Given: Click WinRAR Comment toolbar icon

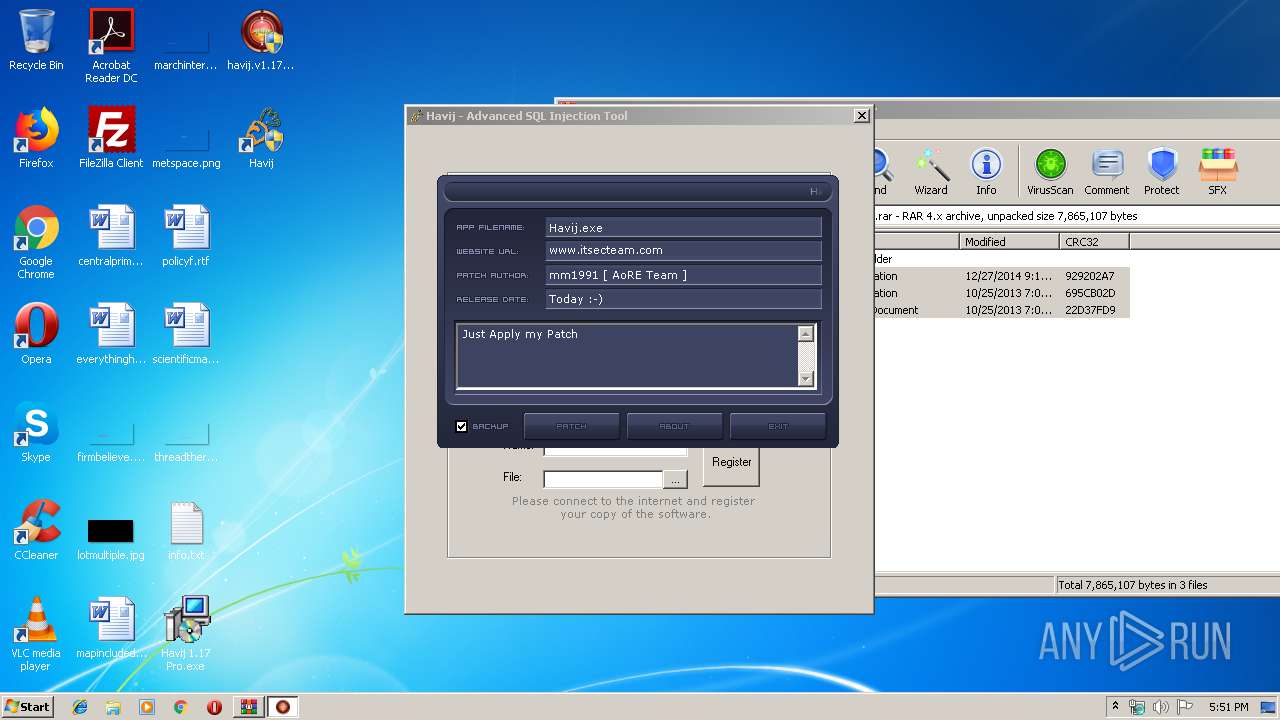Looking at the screenshot, I should tap(1107, 172).
